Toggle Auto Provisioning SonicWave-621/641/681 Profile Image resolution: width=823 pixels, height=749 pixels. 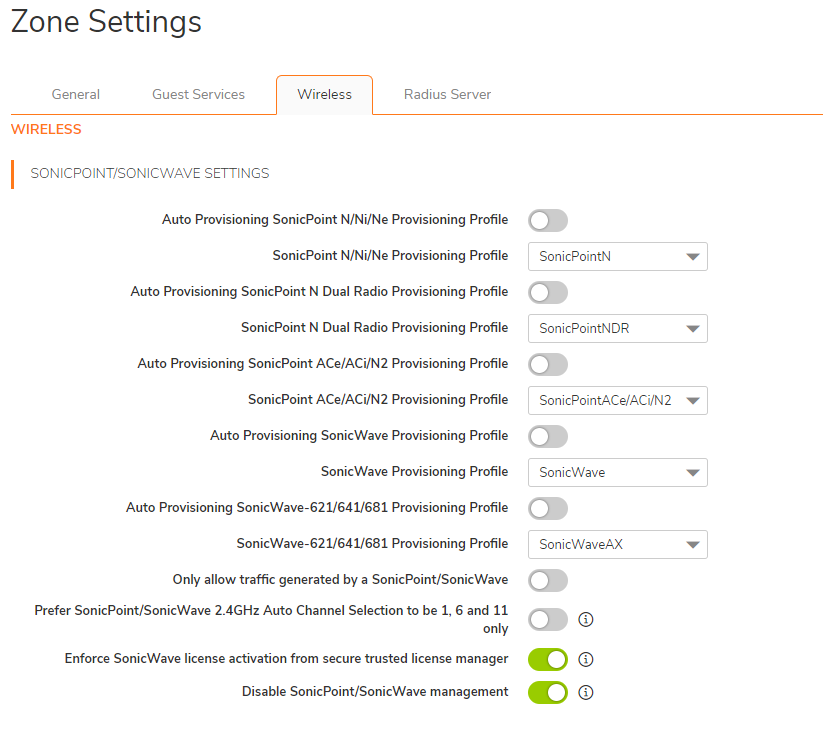pyautogui.click(x=548, y=508)
